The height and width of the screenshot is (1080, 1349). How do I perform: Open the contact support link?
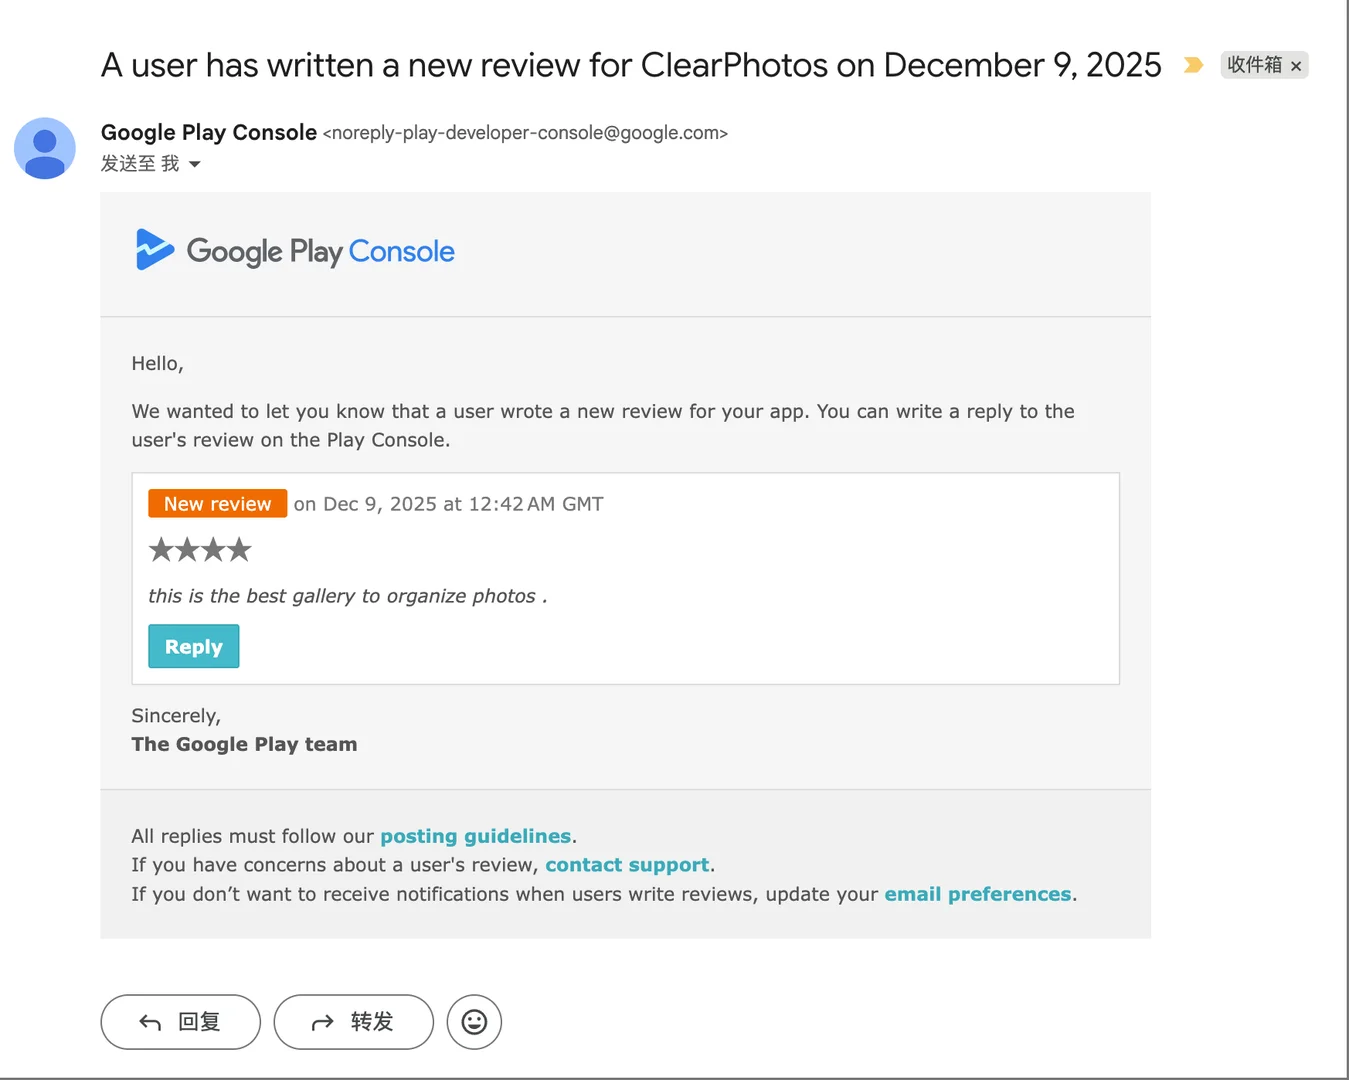click(627, 865)
